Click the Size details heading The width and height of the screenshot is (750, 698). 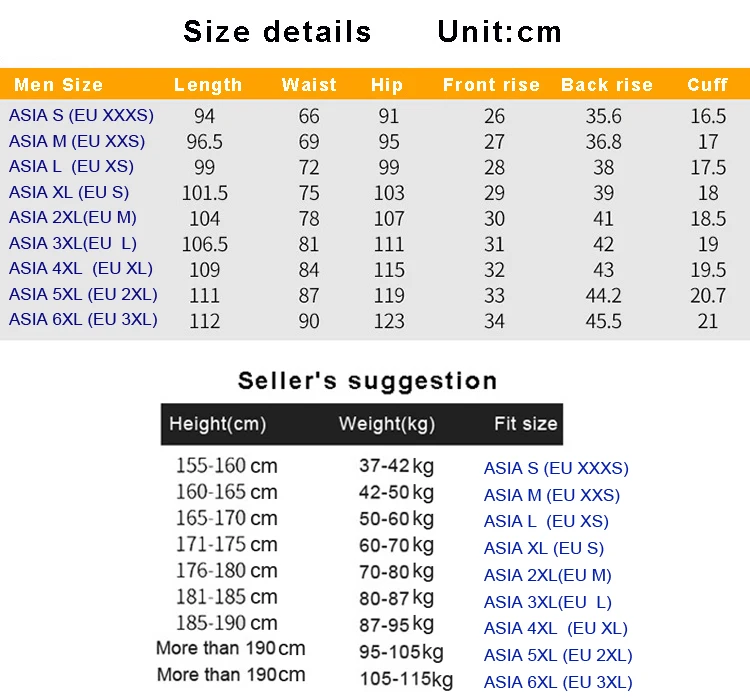[277, 32]
